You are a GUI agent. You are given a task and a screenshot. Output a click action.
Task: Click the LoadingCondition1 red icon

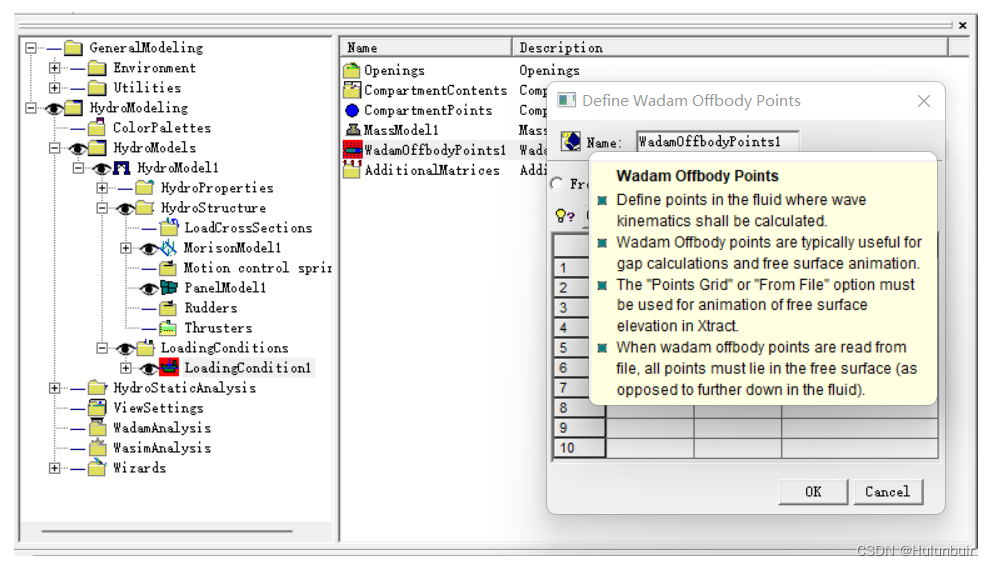pos(169,368)
